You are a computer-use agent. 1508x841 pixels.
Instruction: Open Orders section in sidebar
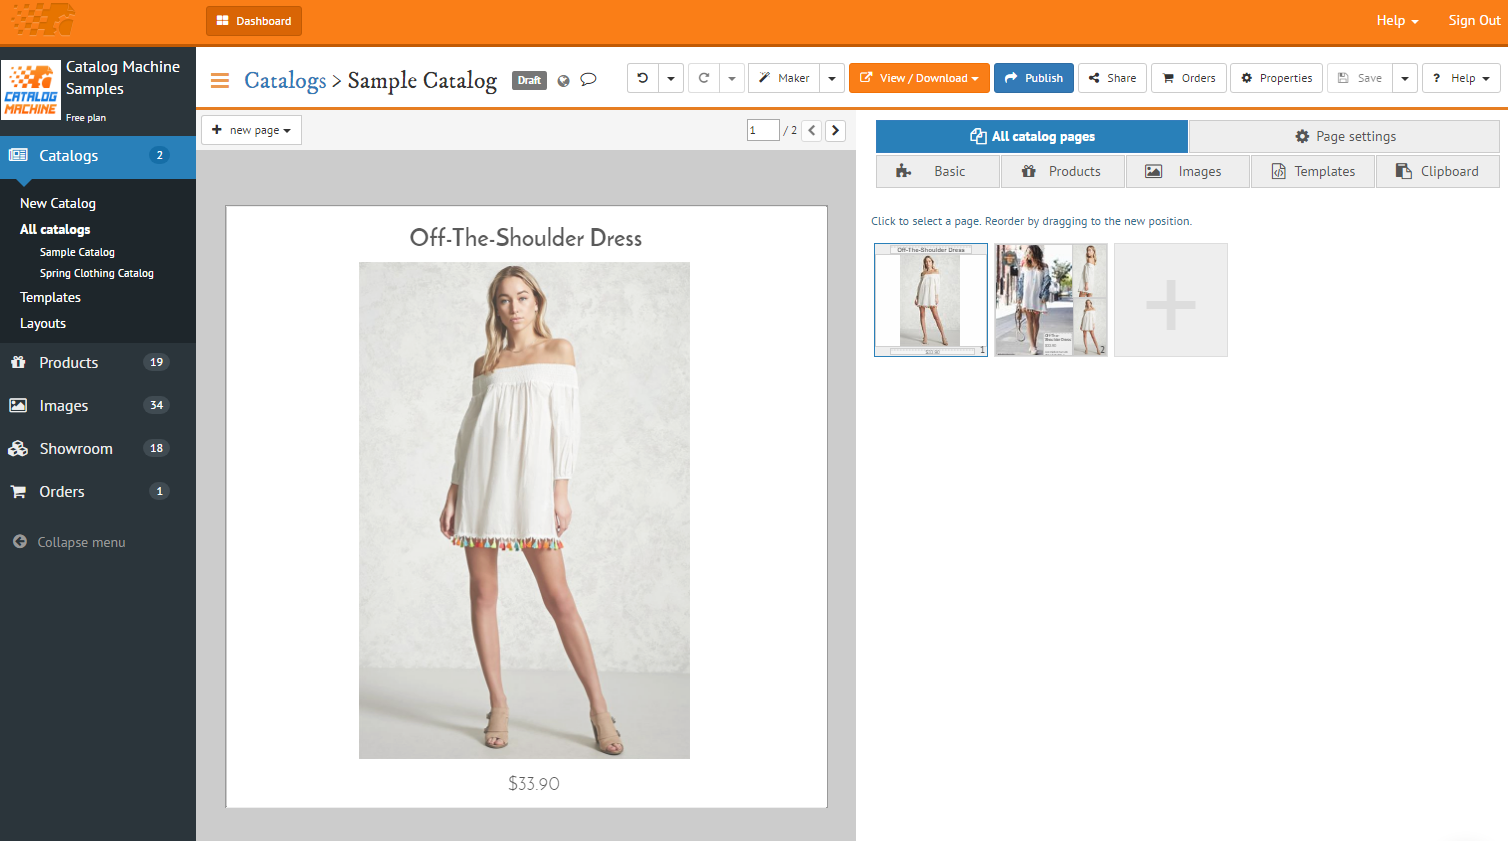click(98, 491)
